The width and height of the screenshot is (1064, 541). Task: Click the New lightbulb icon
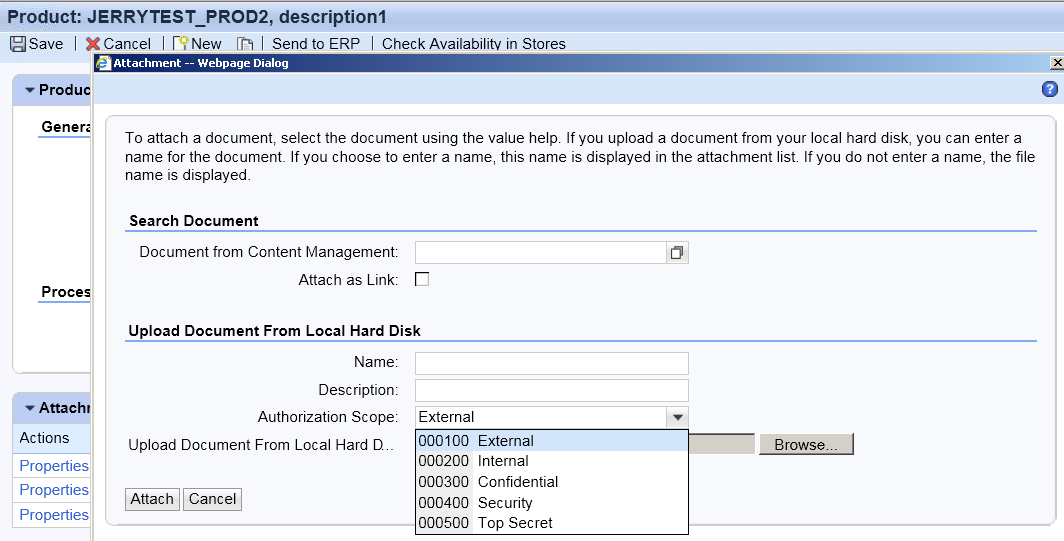point(181,44)
